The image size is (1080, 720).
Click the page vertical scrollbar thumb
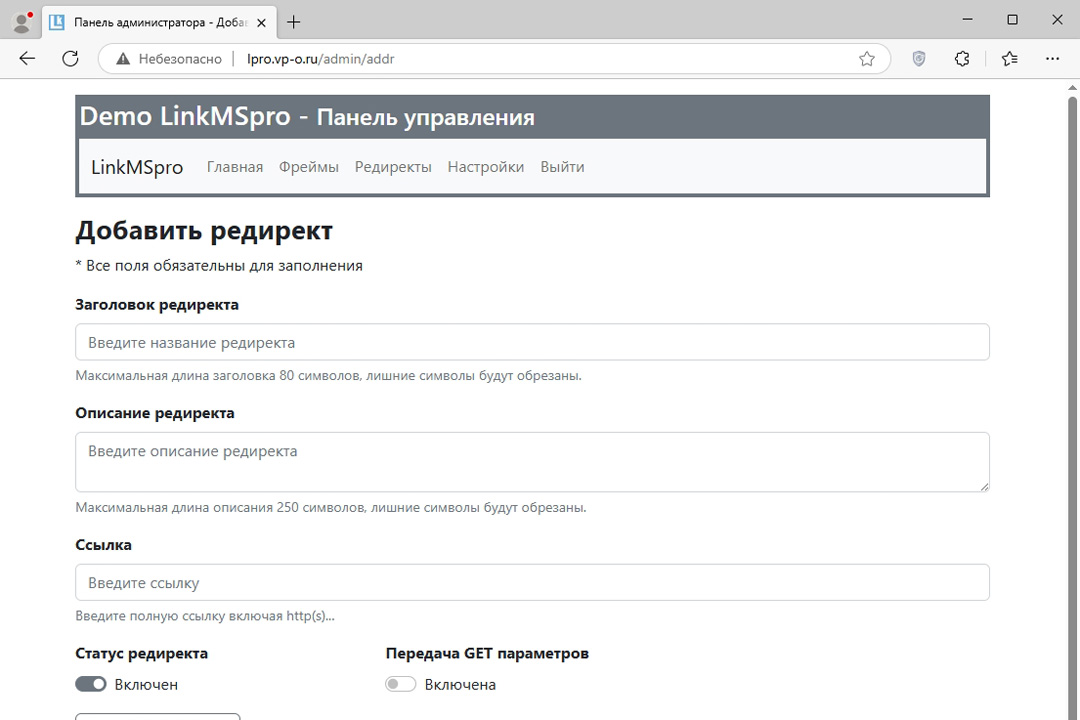[1072, 407]
